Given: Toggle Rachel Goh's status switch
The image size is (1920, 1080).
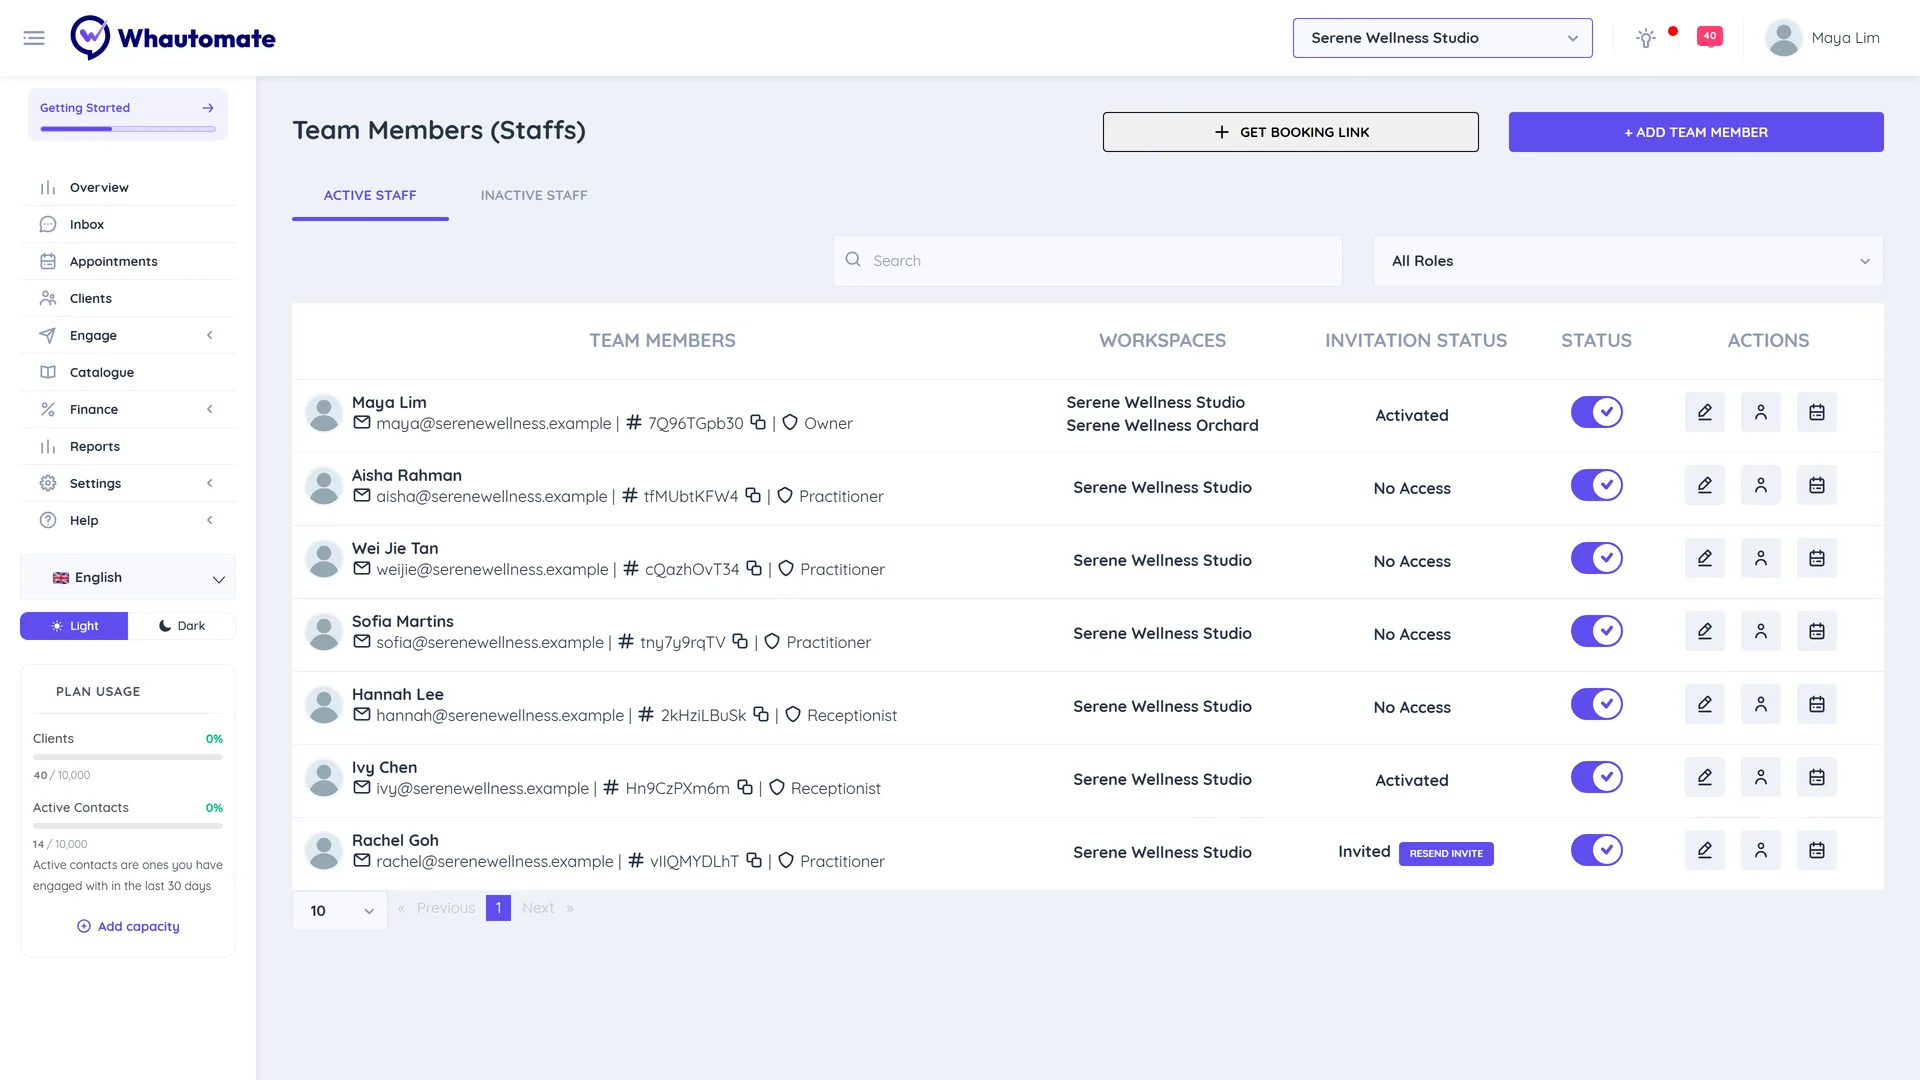Looking at the screenshot, I should point(1596,850).
